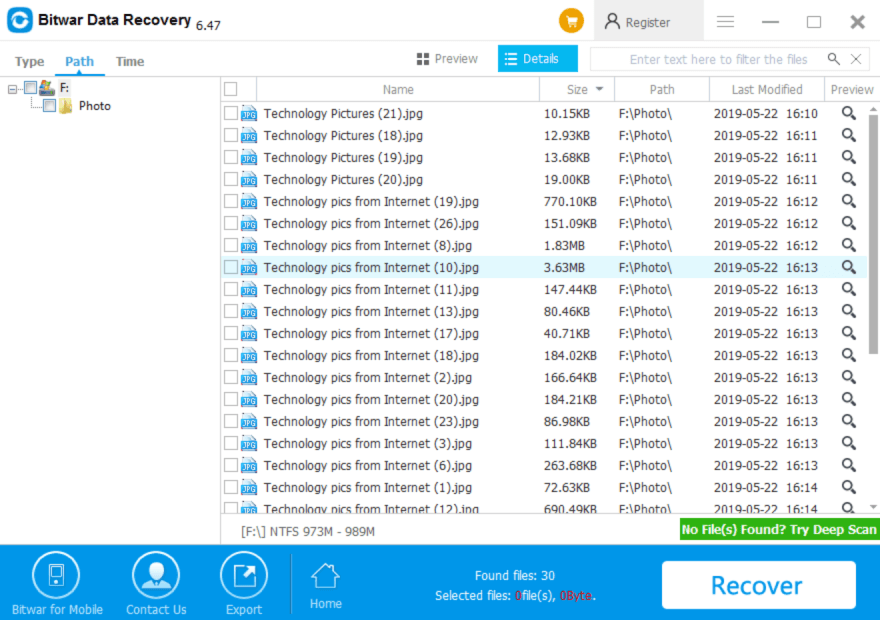Open the hamburger menu icon
This screenshot has height=620, width=880.
click(725, 22)
